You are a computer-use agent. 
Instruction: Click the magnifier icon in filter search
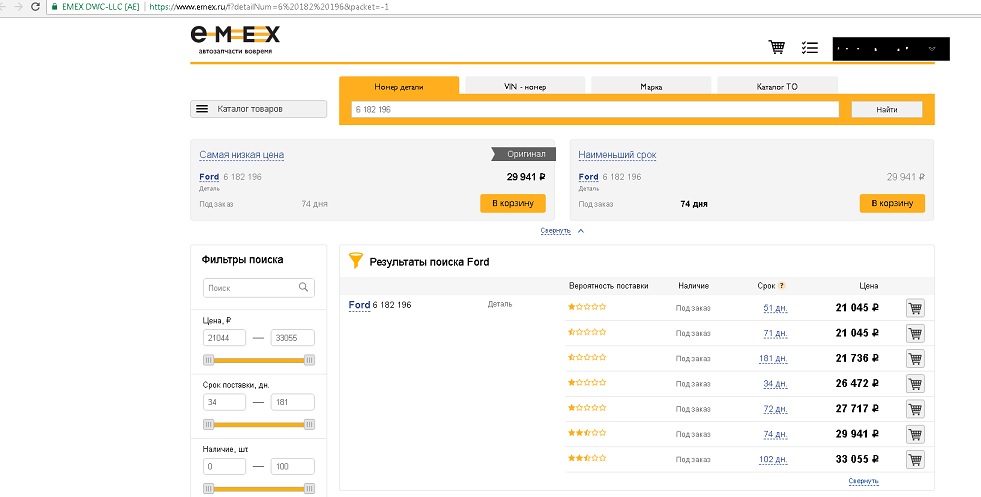click(304, 288)
